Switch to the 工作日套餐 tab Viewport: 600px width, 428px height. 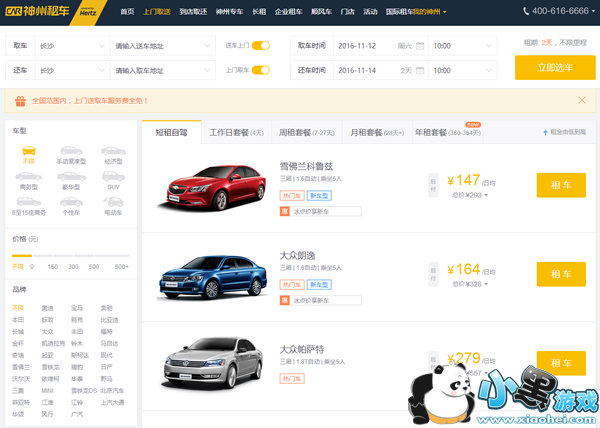[236, 133]
